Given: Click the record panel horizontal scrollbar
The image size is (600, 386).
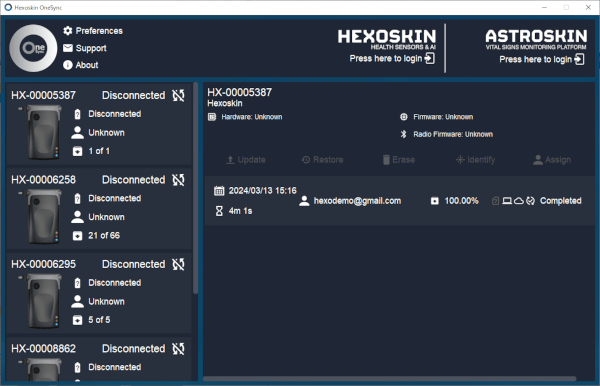Looking at the screenshot, I should tap(390, 379).
